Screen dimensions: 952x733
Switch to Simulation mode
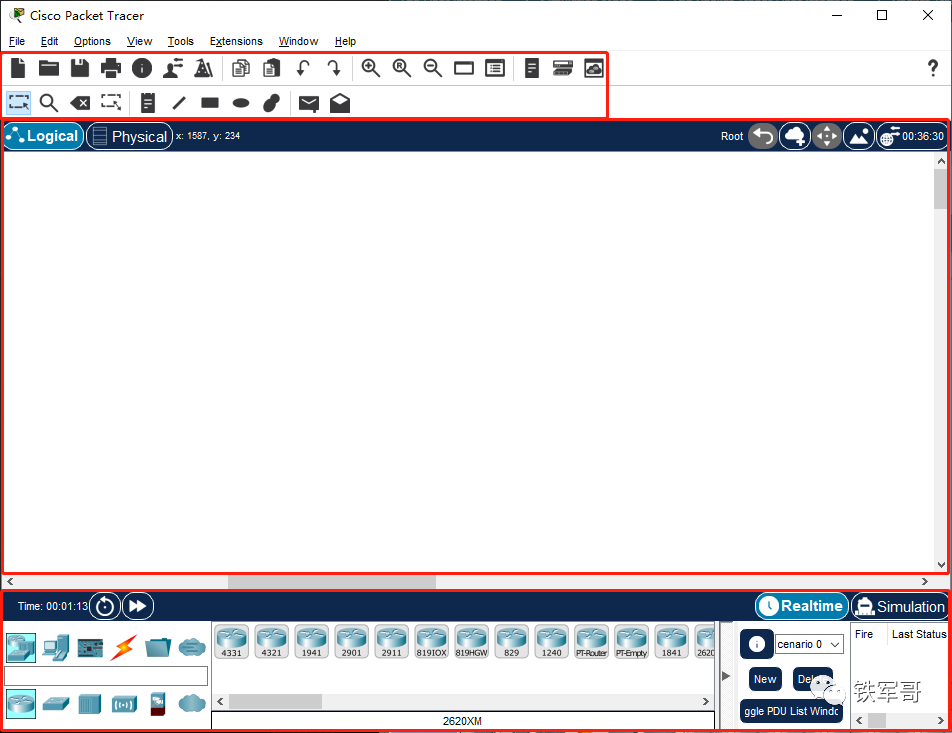point(899,606)
